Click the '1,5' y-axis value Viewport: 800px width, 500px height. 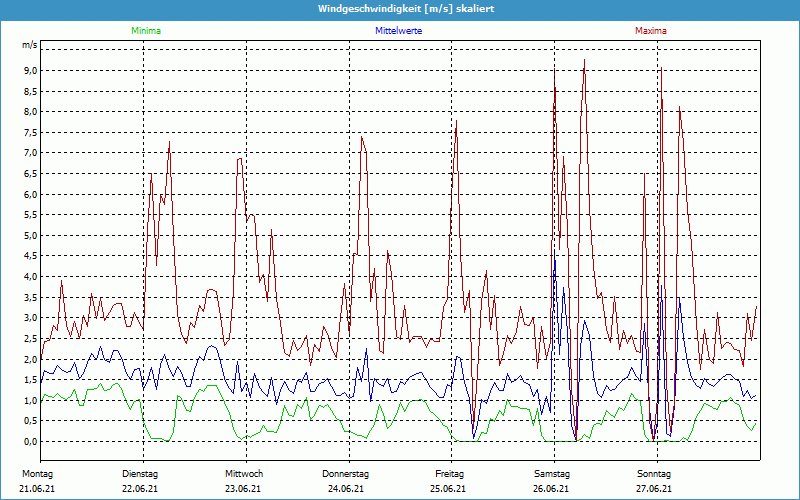coord(31,380)
